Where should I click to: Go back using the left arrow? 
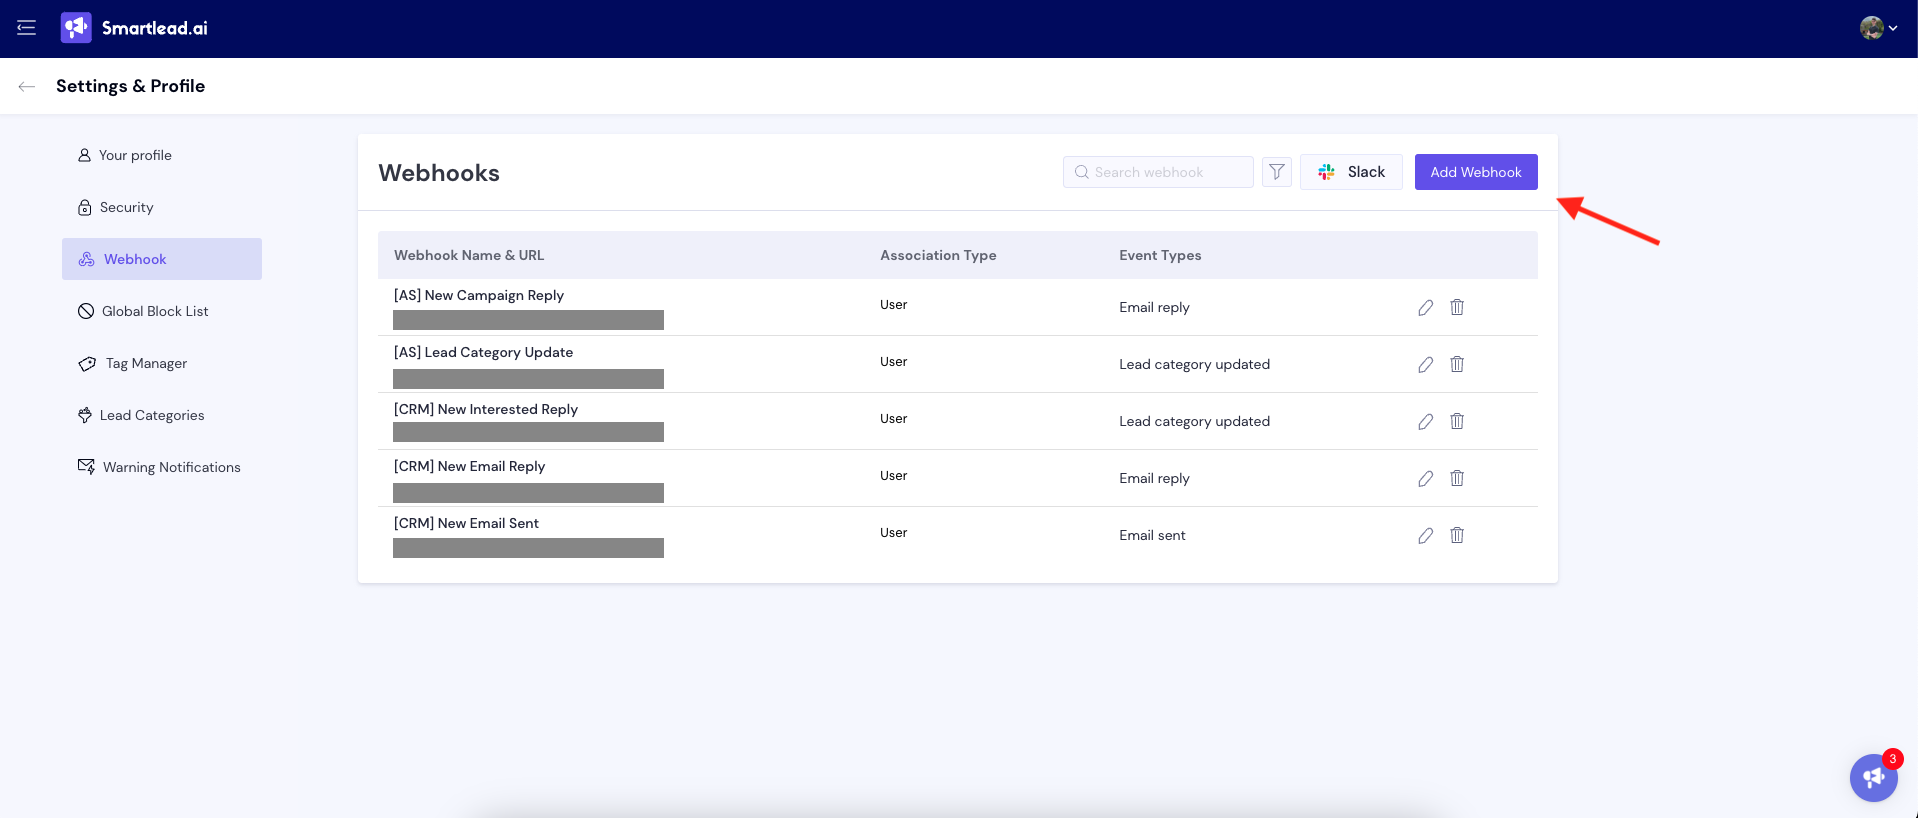click(27, 87)
